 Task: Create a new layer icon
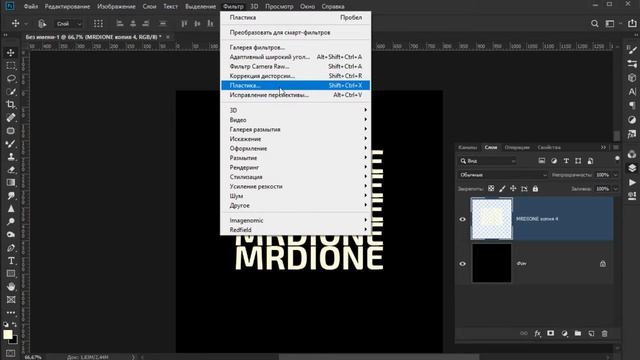pyautogui.click(x=591, y=333)
